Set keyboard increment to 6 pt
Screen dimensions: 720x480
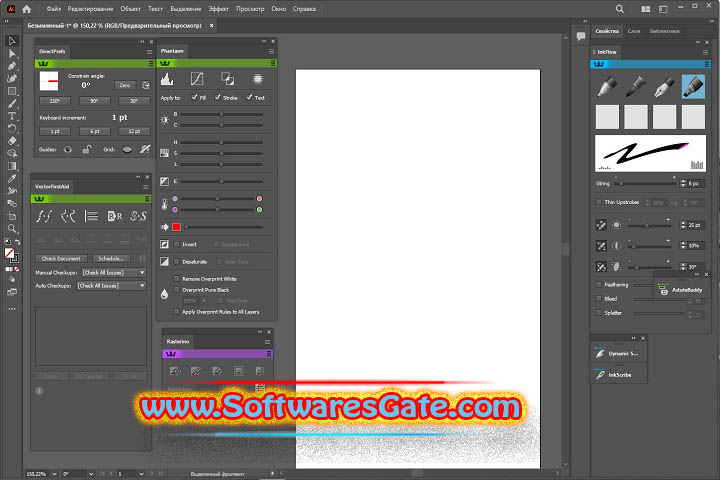coord(95,131)
